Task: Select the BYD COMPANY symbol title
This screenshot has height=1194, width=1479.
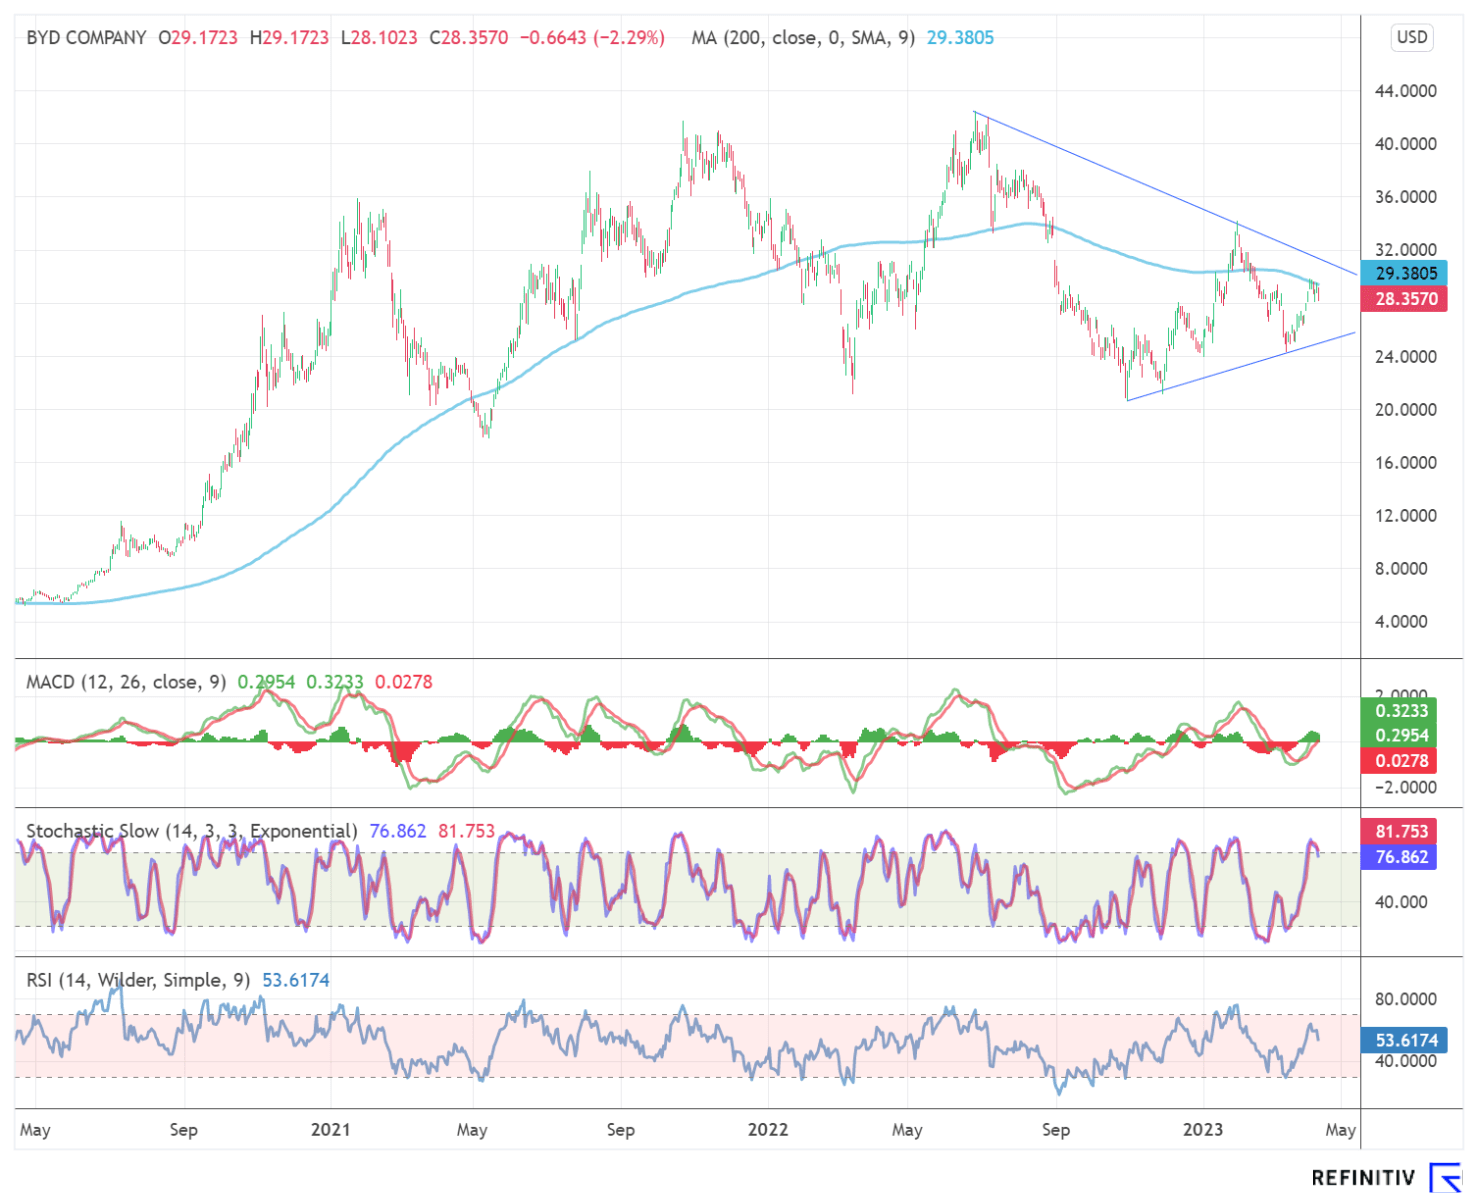Action: 86,38
